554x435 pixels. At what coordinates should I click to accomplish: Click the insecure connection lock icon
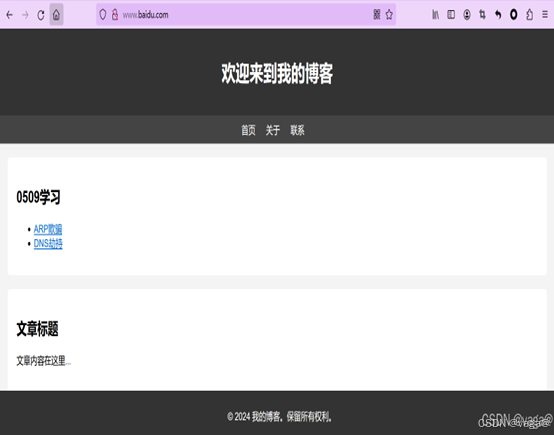115,14
